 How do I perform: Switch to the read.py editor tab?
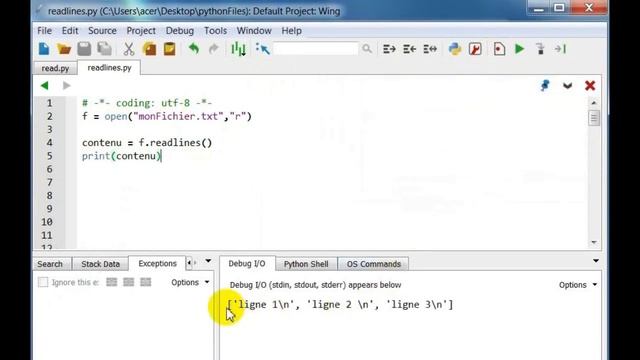coord(55,68)
